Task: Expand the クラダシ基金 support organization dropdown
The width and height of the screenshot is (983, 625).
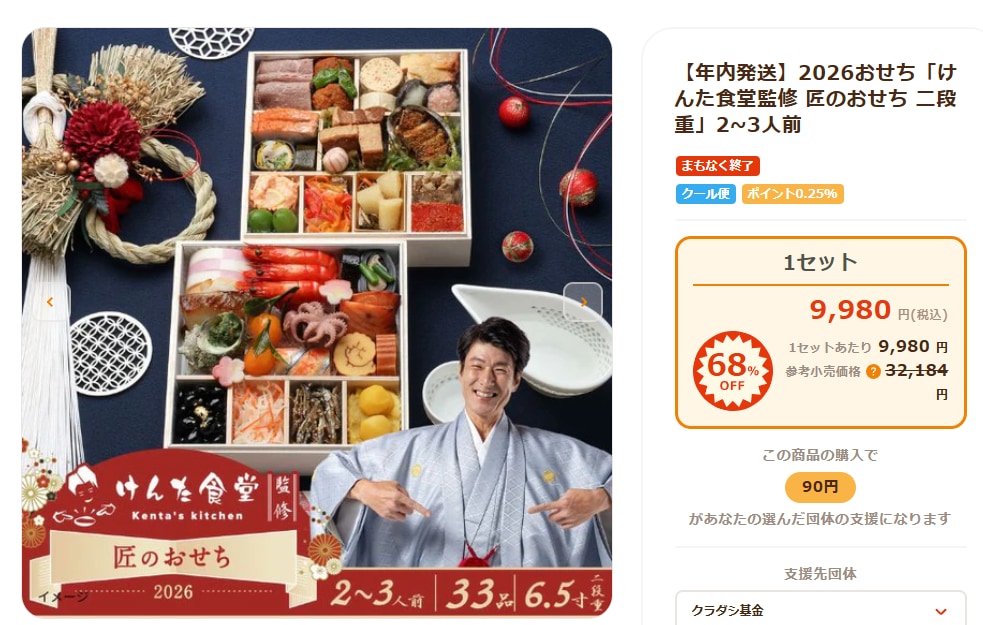Action: point(820,609)
